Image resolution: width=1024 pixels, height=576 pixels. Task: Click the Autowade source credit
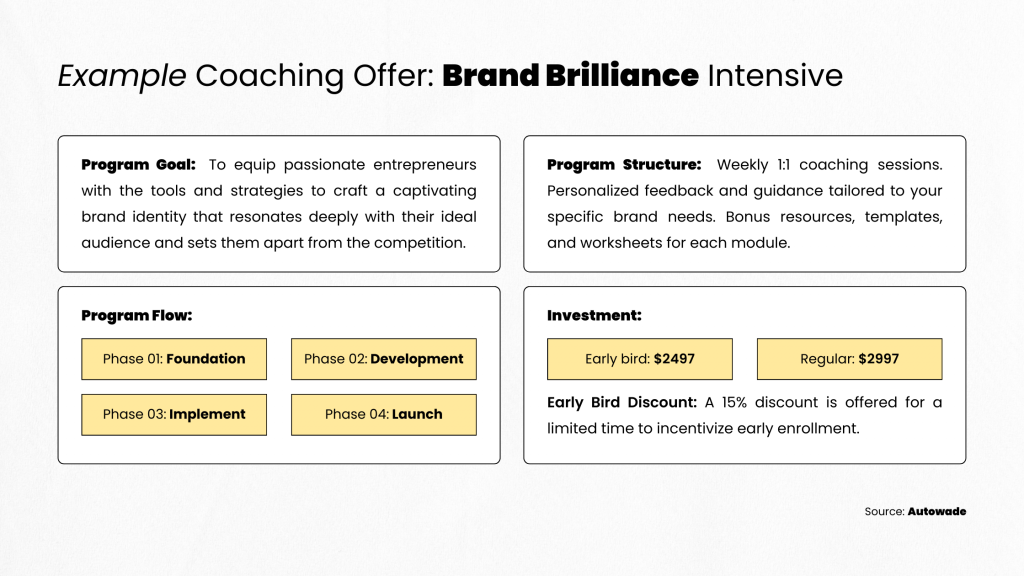coord(937,511)
